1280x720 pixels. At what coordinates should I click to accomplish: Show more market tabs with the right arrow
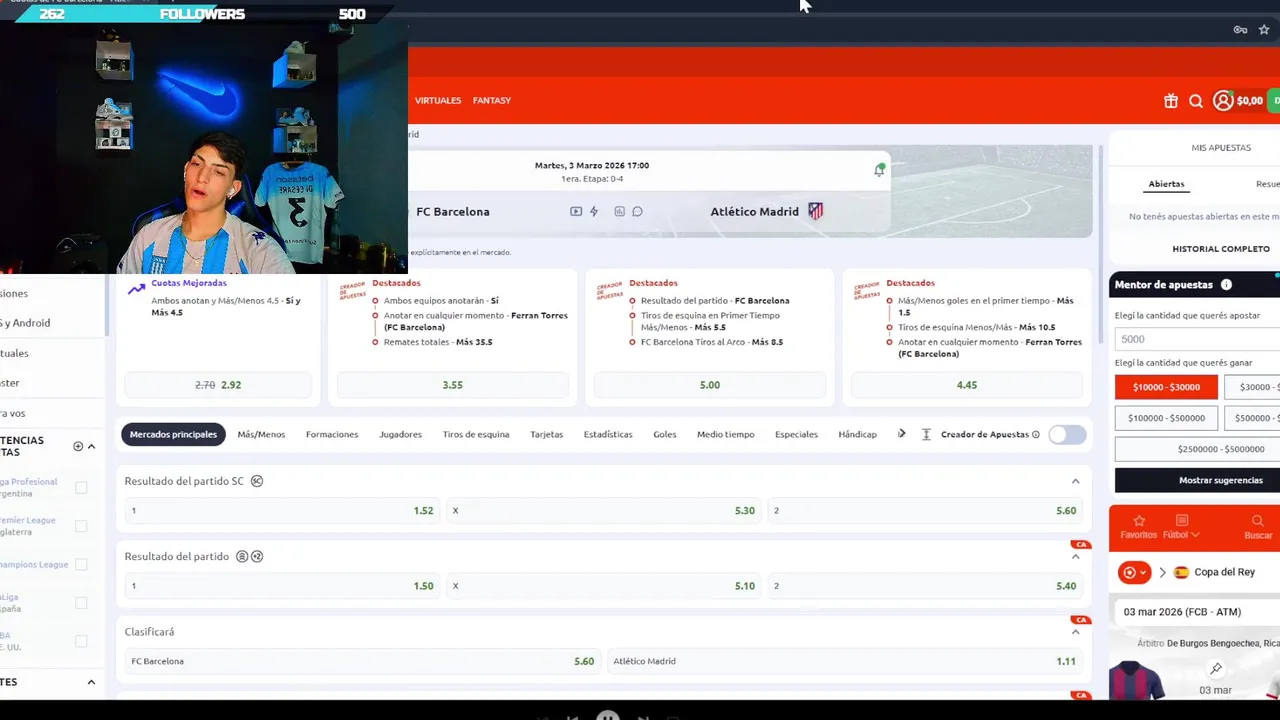(x=901, y=434)
